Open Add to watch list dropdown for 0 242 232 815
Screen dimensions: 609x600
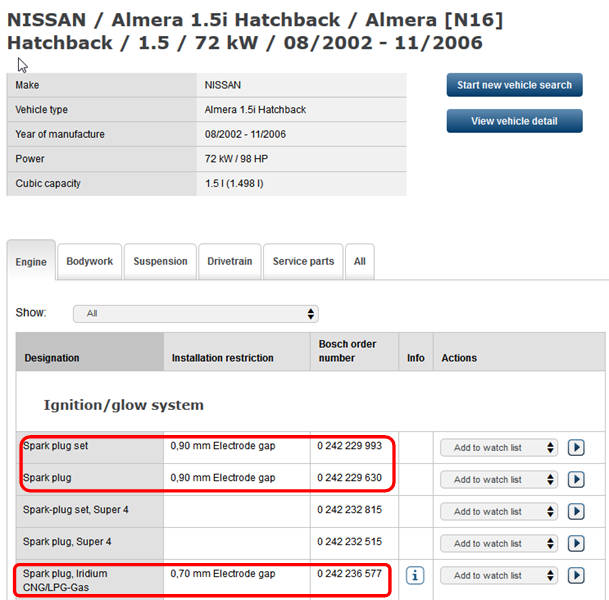(x=499, y=511)
